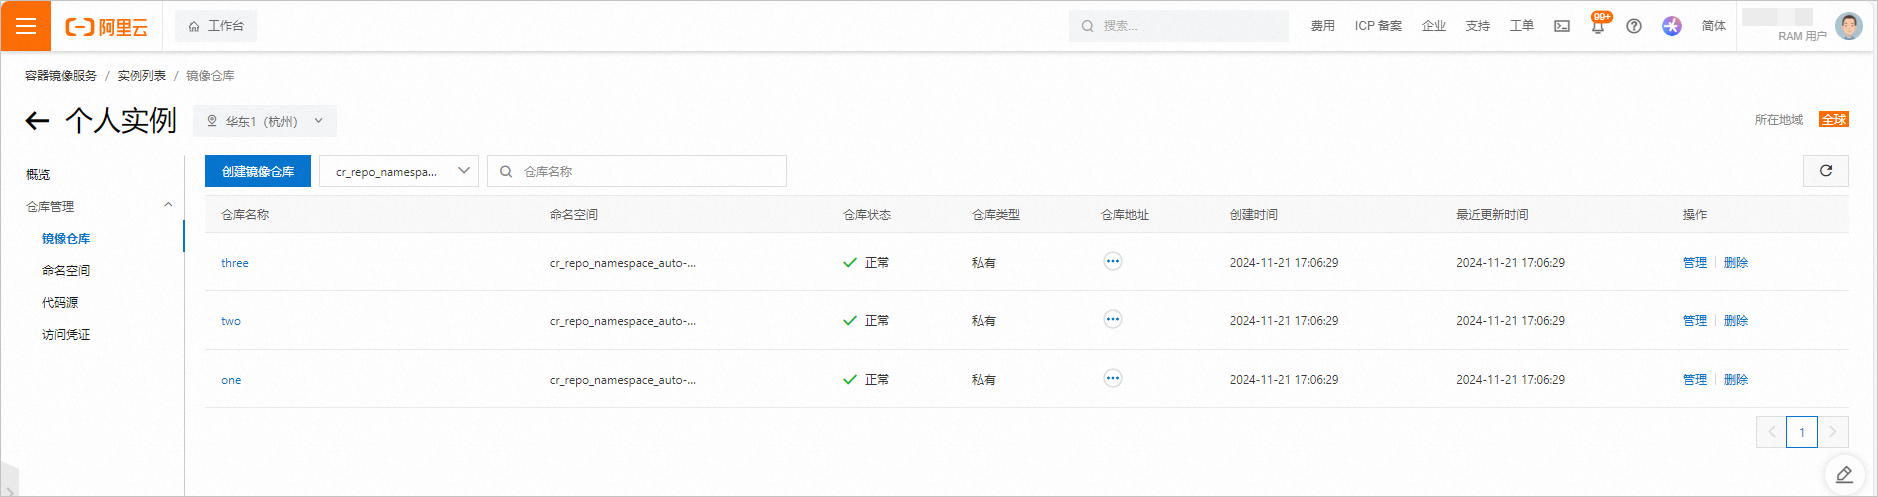Open the 简体 language selector
The width and height of the screenshot is (1878, 497).
point(1714,26)
